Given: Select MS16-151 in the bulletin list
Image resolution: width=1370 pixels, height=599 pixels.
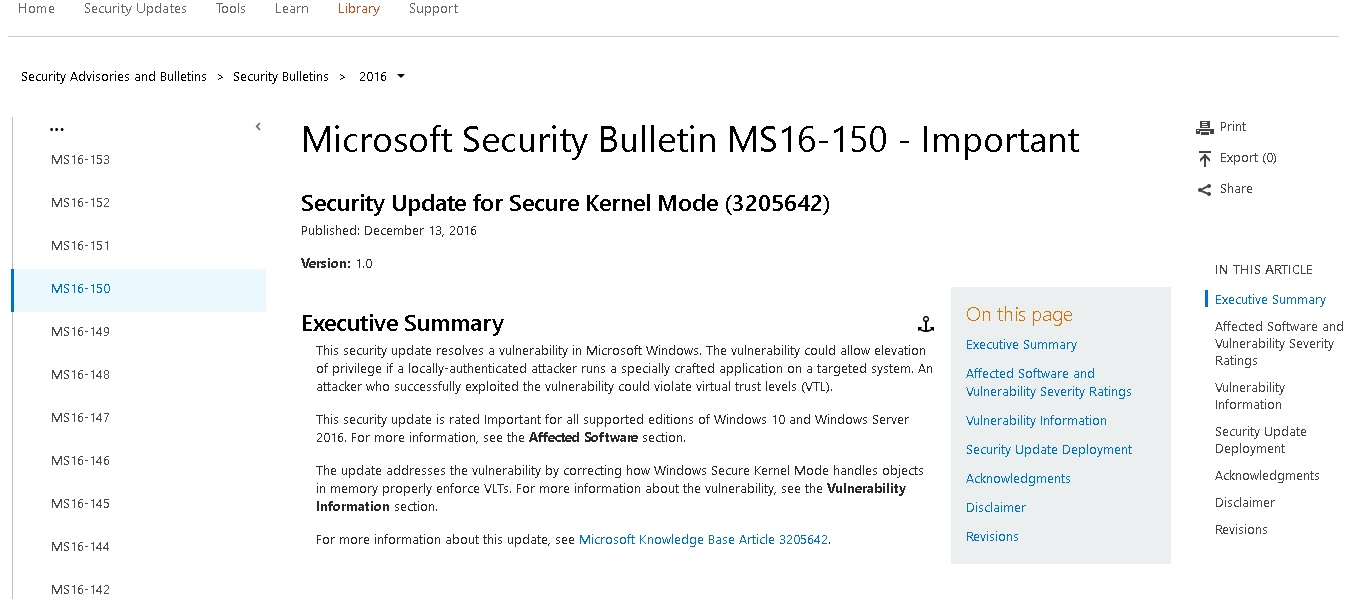Looking at the screenshot, I should pyautogui.click(x=81, y=246).
